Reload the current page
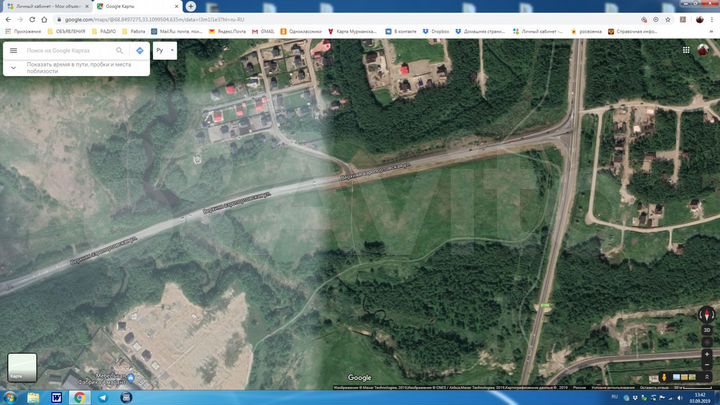Viewport: 720px width, 405px height. click(x=32, y=20)
